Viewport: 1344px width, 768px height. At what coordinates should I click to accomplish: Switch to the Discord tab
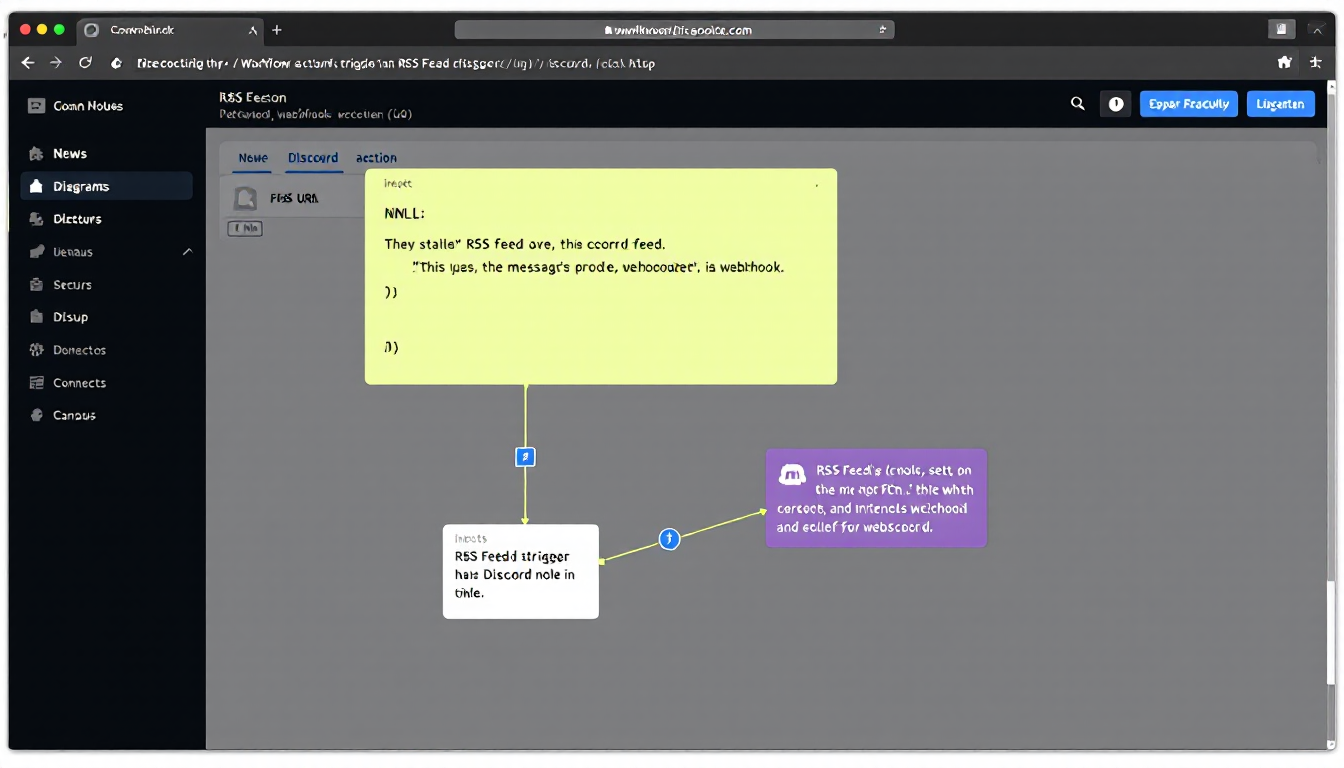(313, 158)
